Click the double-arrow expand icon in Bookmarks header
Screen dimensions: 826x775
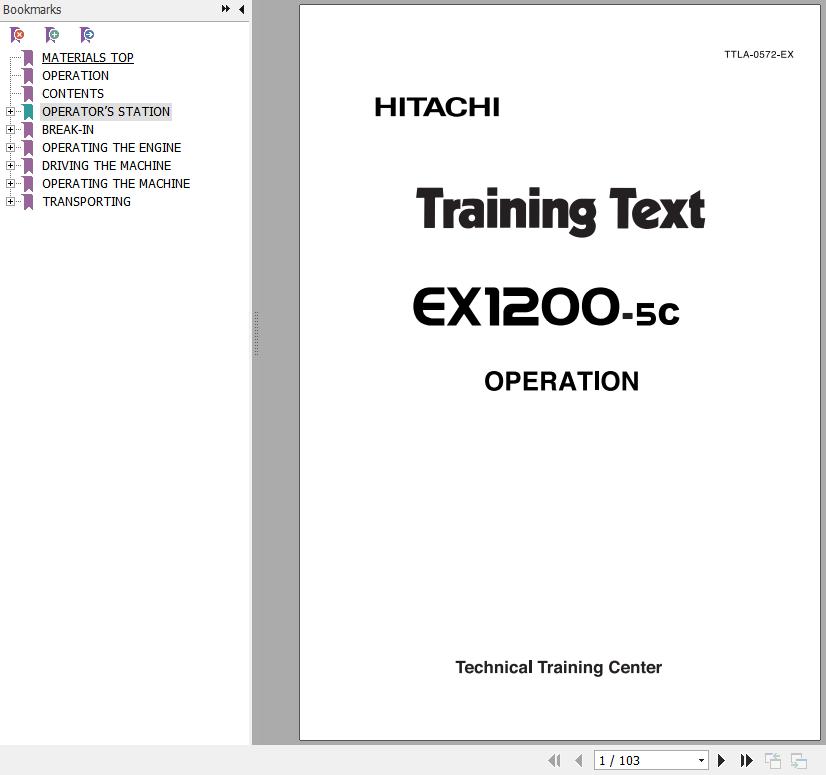pos(225,9)
